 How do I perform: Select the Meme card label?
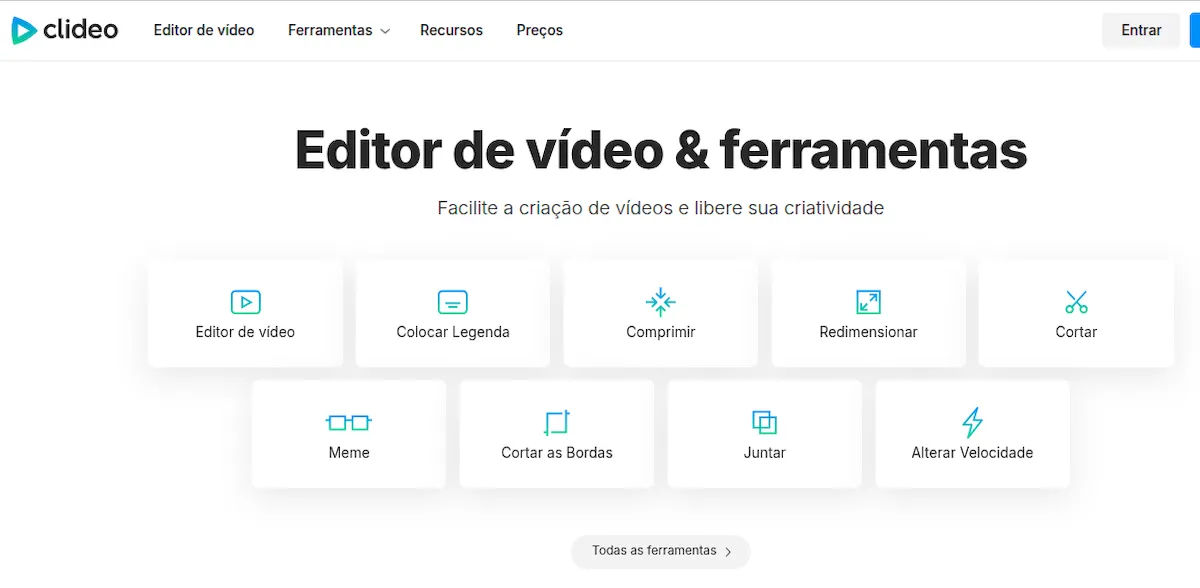click(349, 452)
